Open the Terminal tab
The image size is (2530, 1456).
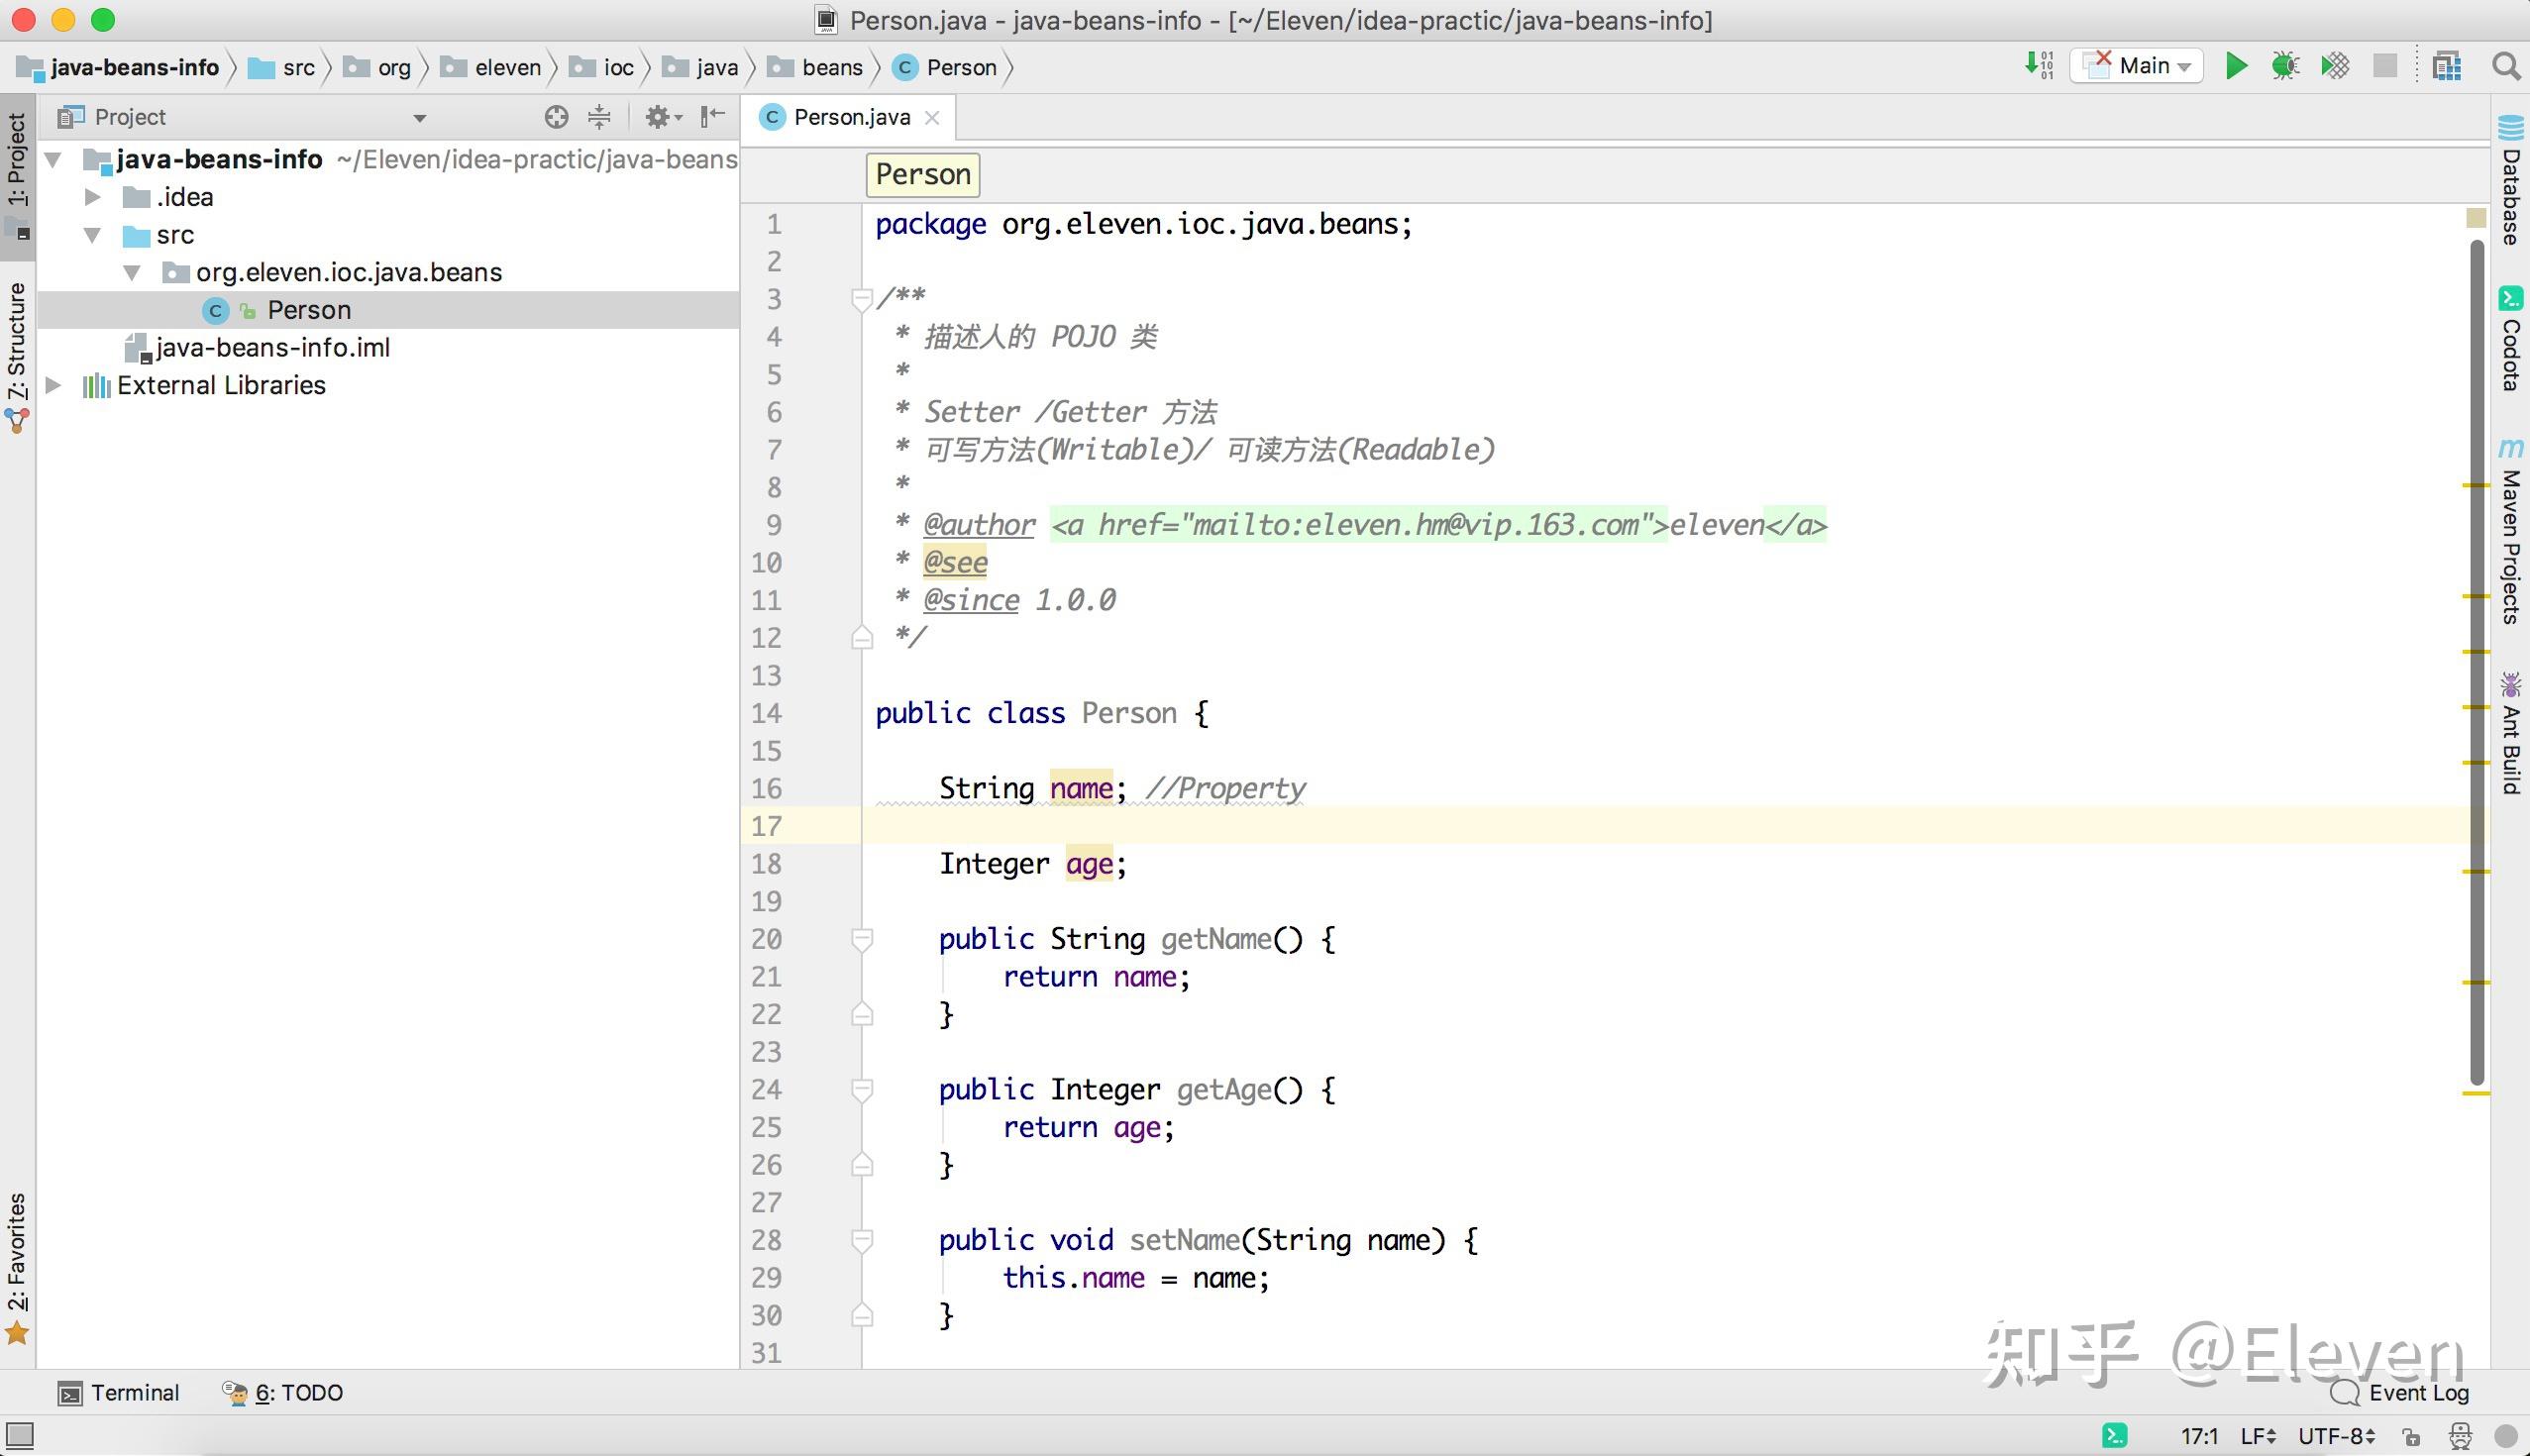coord(119,1392)
